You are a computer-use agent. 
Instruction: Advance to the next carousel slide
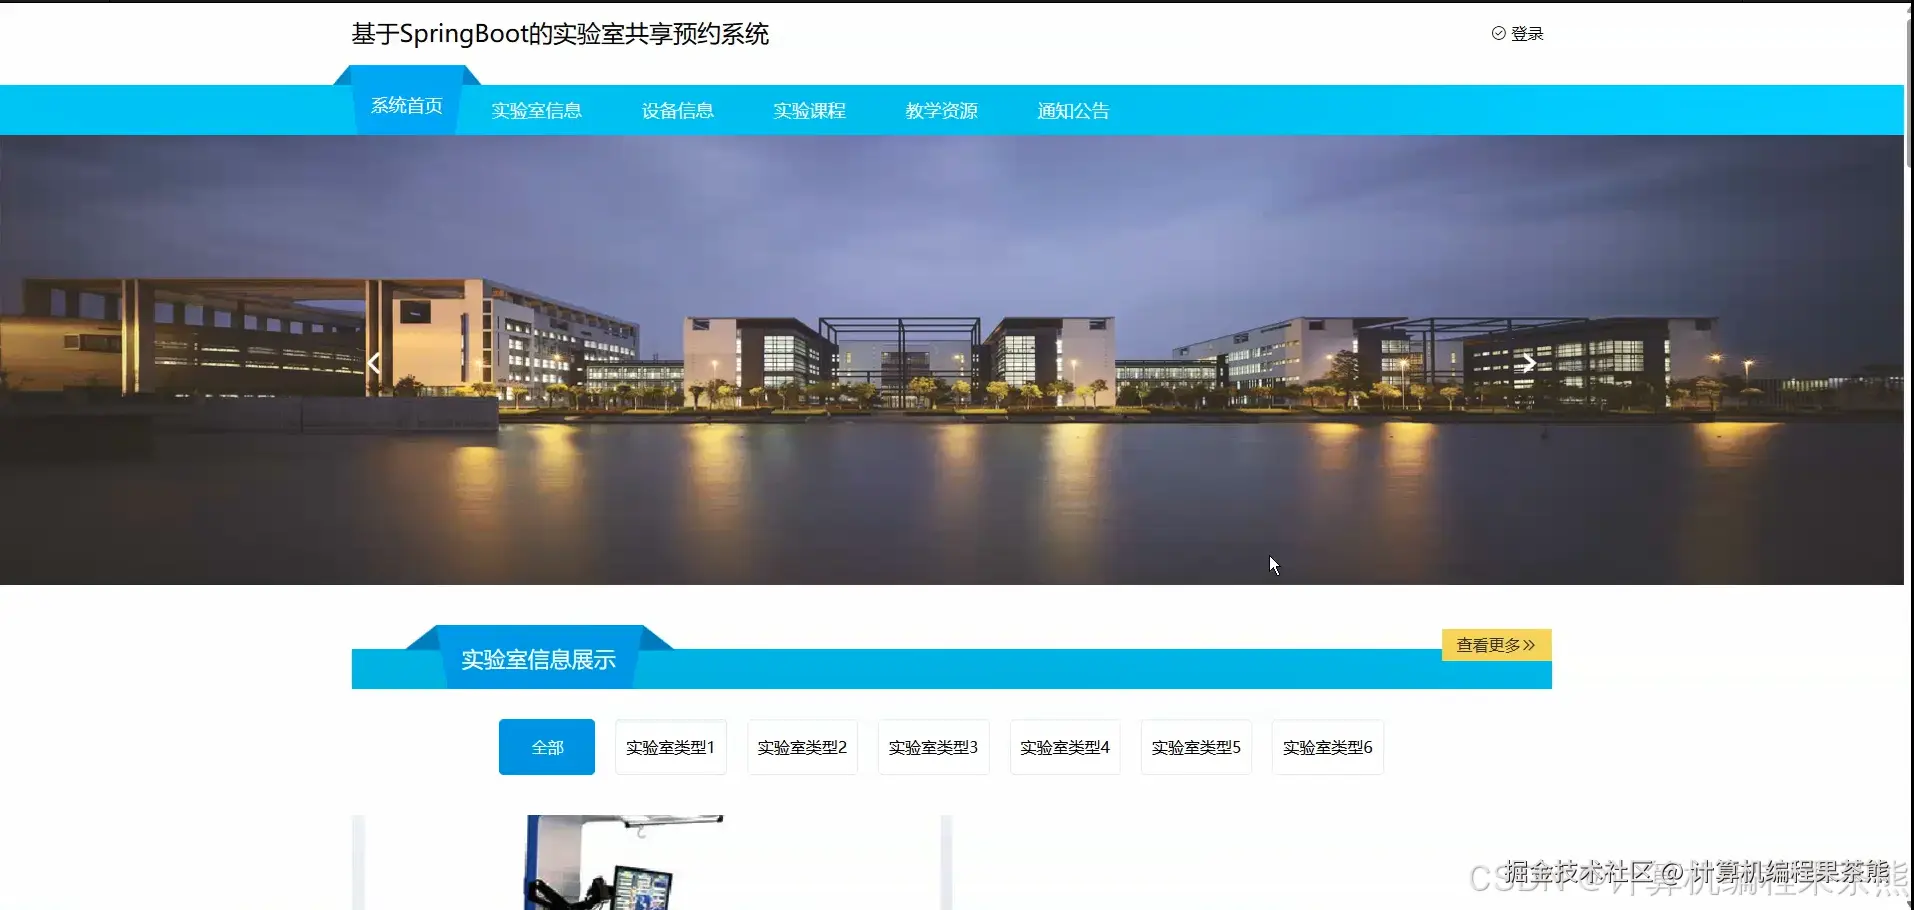[x=1529, y=363]
